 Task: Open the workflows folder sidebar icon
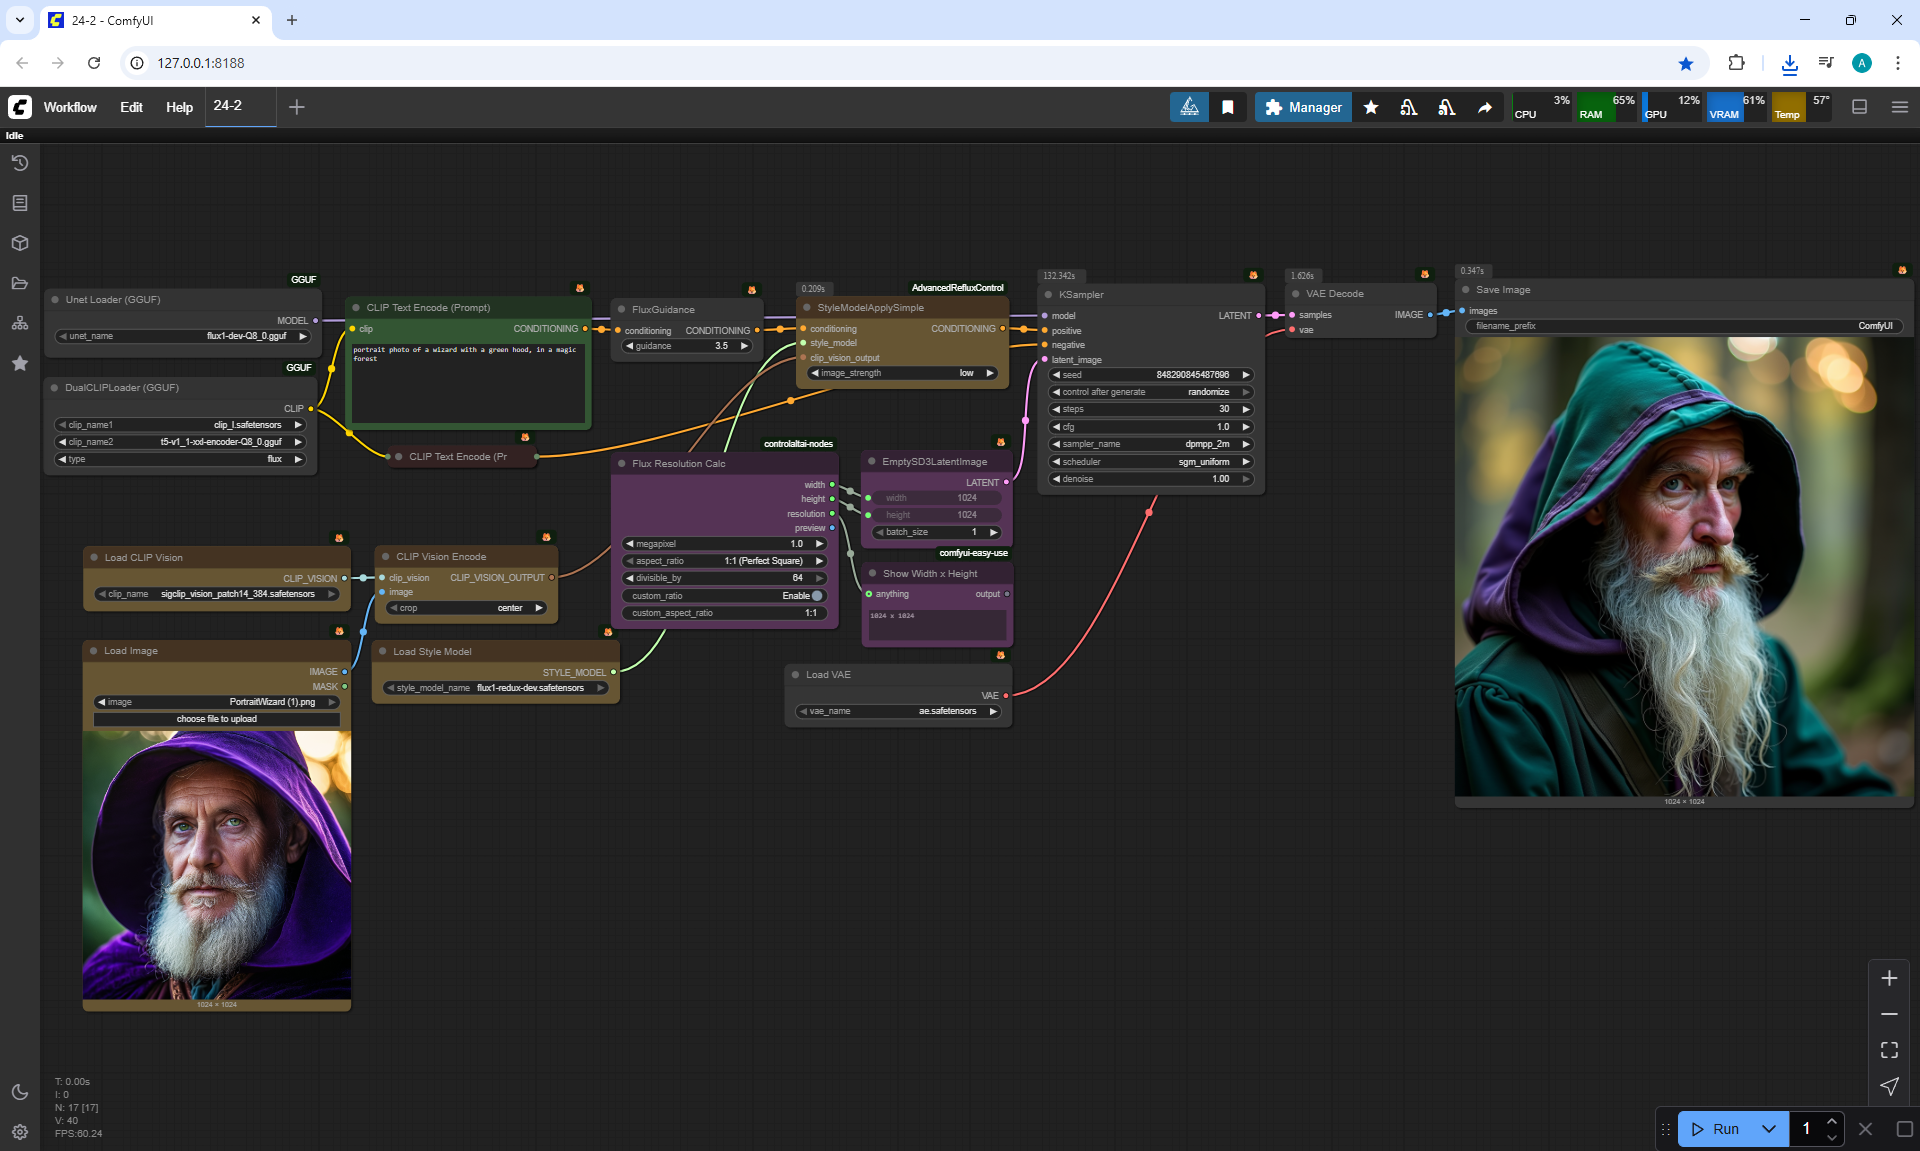[20, 283]
